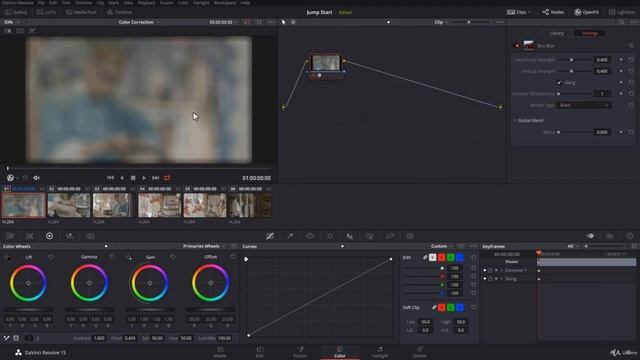Select the Power Window palette icon
The height and width of the screenshot is (360, 640).
click(x=310, y=236)
